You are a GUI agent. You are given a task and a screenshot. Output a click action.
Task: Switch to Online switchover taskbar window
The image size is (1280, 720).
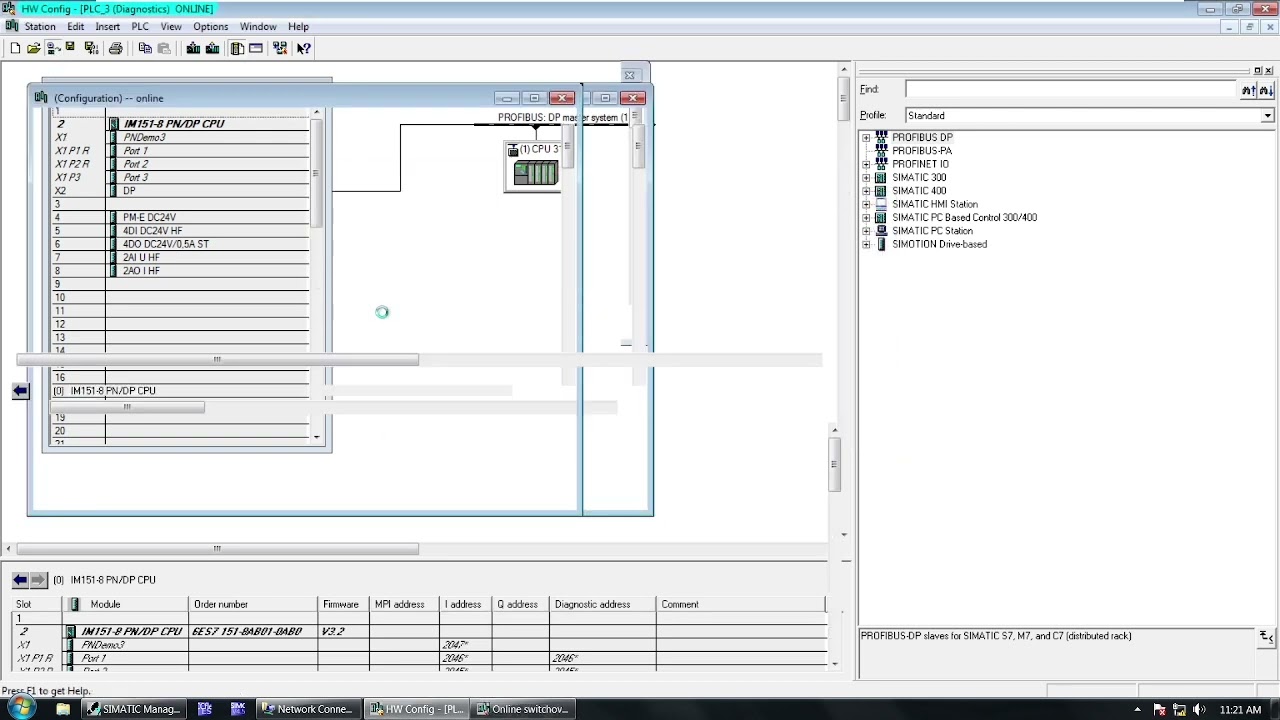click(523, 709)
